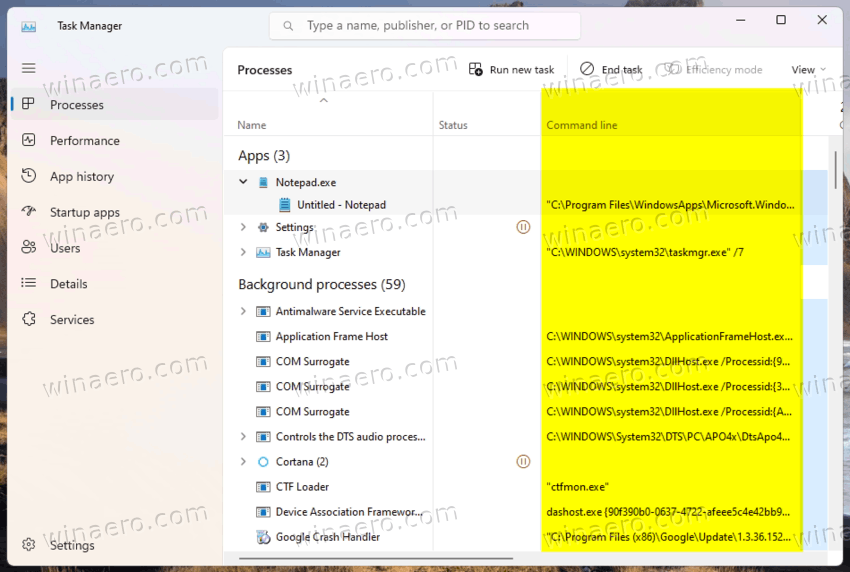The width and height of the screenshot is (850, 572).
Task: Go to the Services page
Action: (115, 319)
